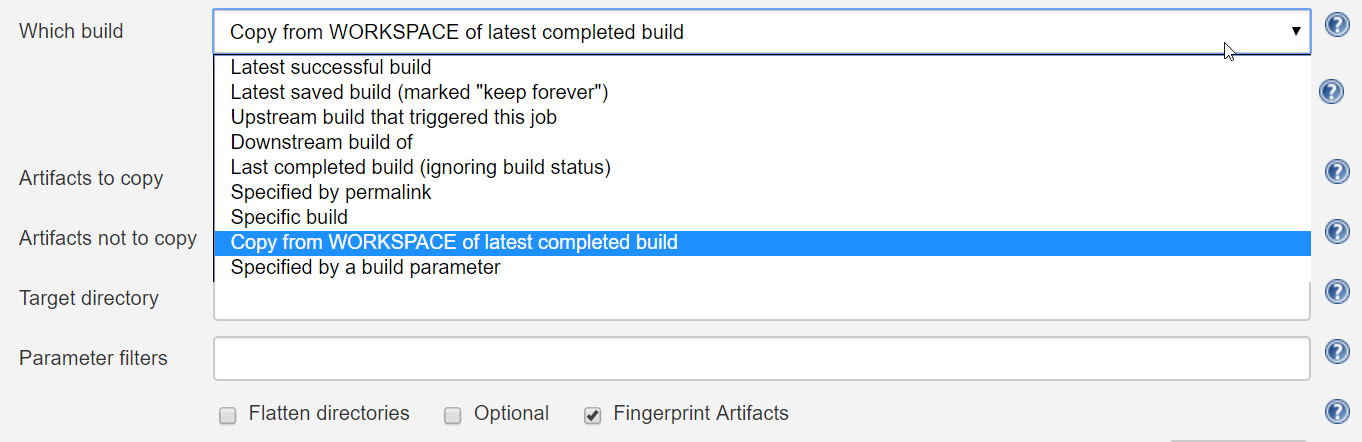1362x442 pixels.
Task: Uncheck Fingerprint Artifacts checkbox
Action: (x=593, y=415)
